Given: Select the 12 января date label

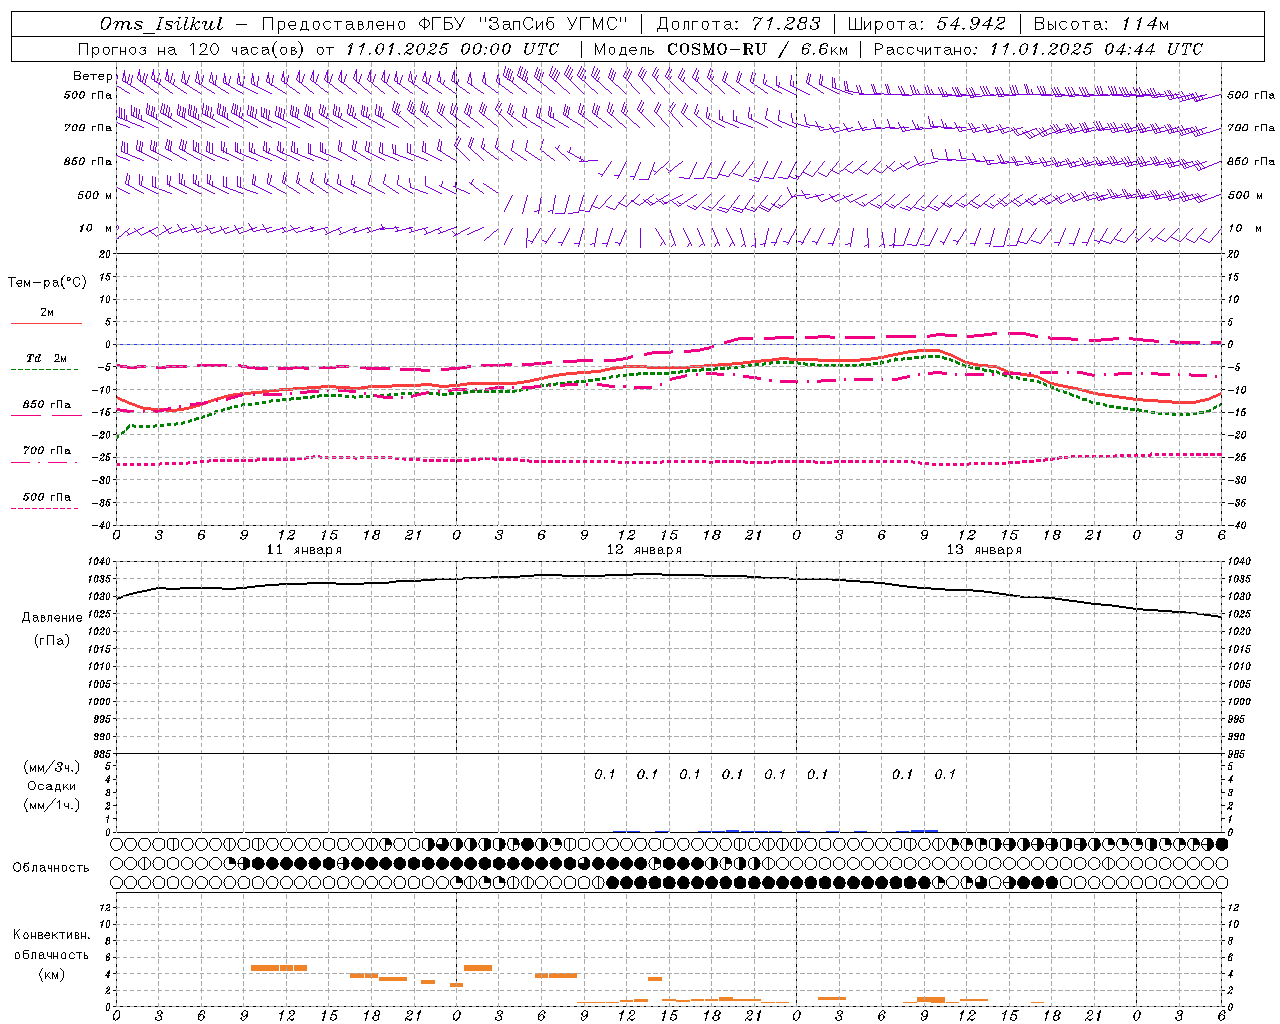Looking at the screenshot, I should [644, 549].
